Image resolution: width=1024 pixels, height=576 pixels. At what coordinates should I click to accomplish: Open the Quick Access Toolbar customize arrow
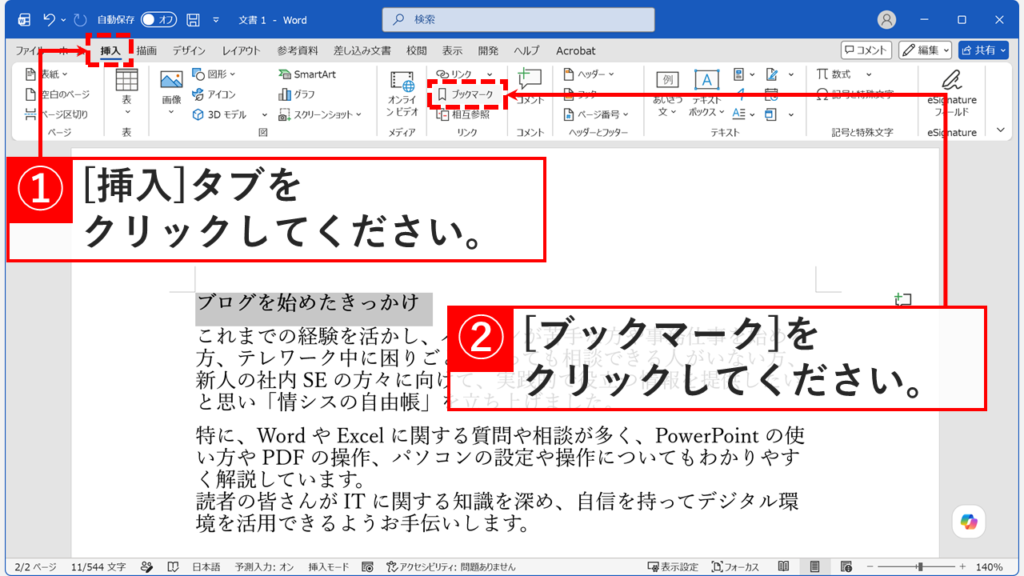216,20
